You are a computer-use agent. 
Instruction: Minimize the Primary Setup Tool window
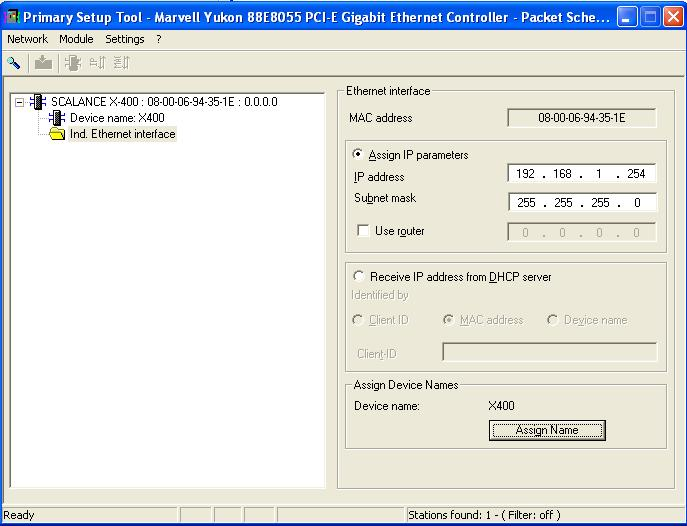point(627,18)
